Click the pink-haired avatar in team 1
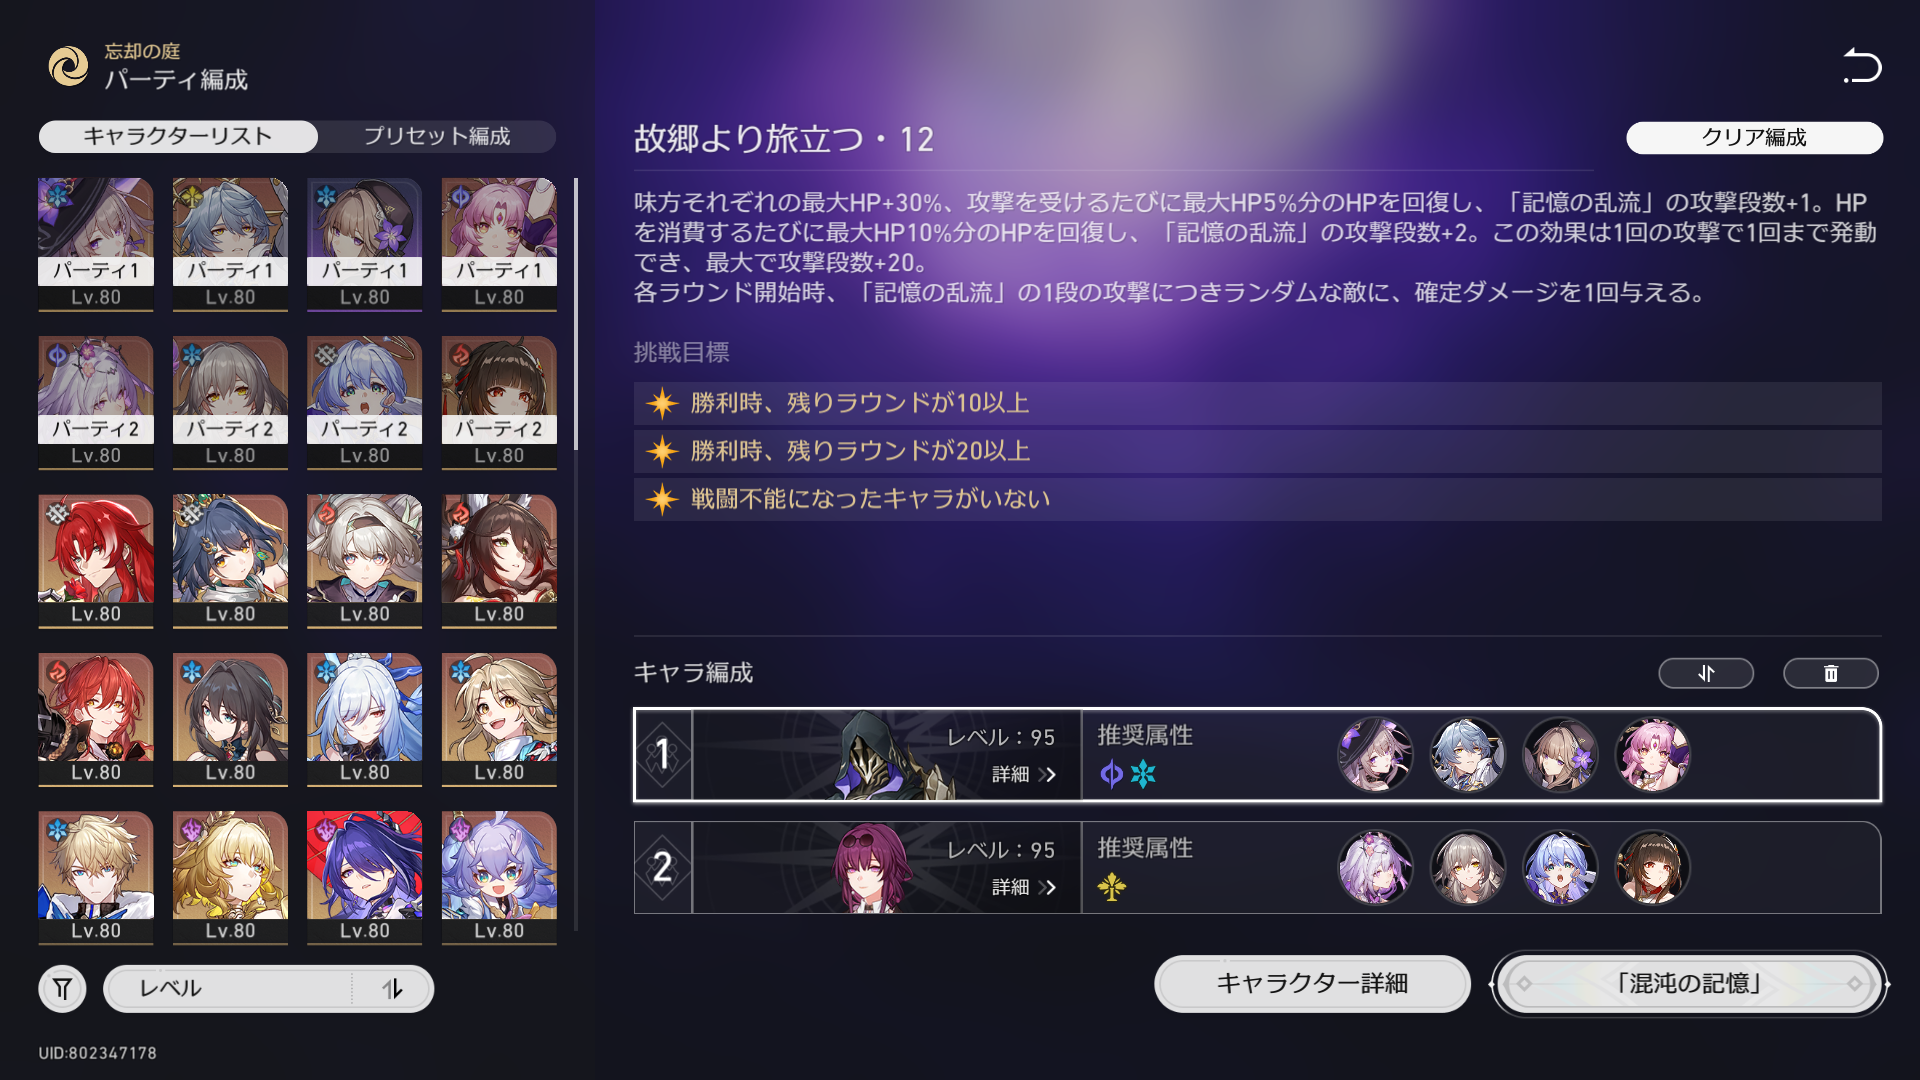1920x1080 pixels. 1652,755
